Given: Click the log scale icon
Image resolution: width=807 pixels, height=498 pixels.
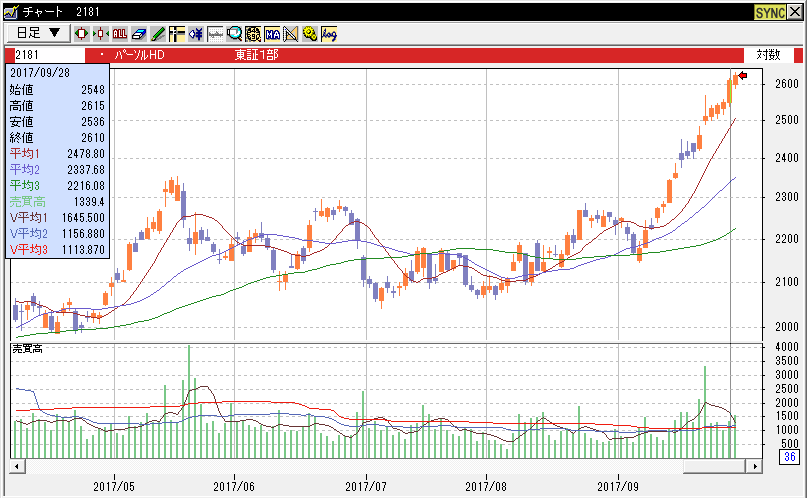Looking at the screenshot, I should 329,33.
